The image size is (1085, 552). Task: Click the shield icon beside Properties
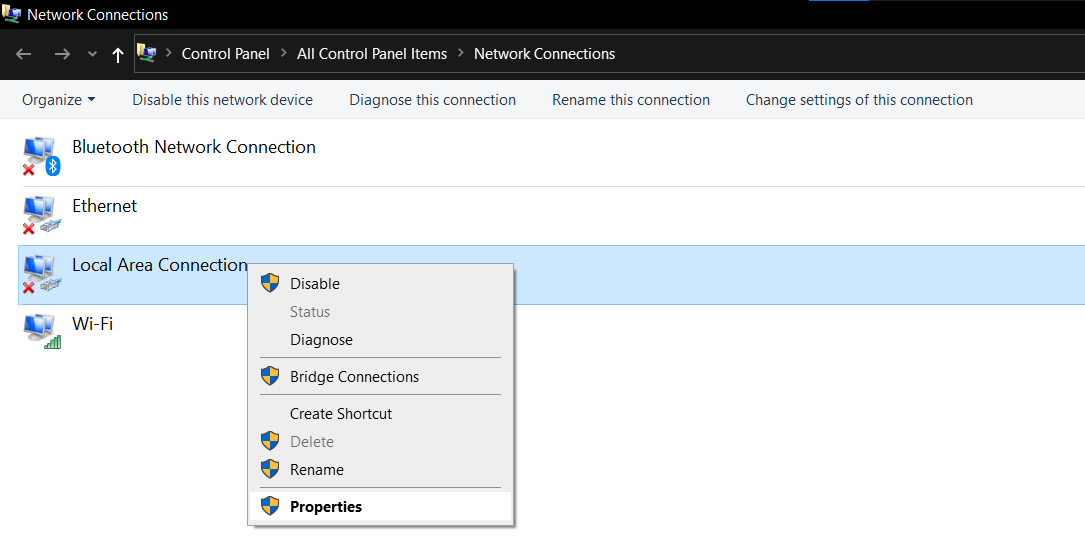coord(270,506)
